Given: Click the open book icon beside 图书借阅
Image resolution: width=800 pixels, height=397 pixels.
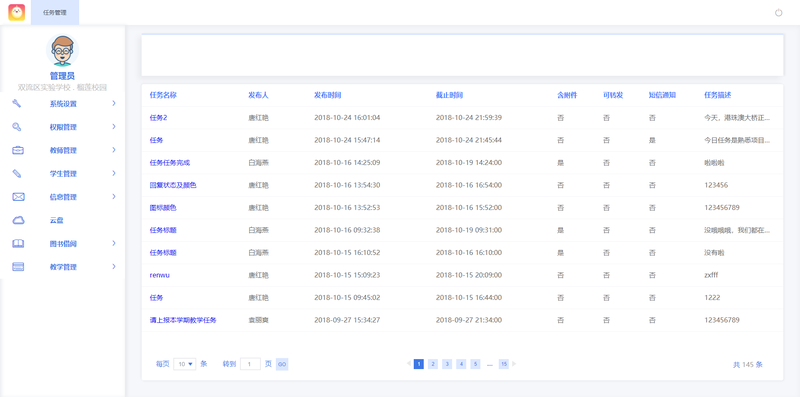Looking at the screenshot, I should (x=18, y=243).
